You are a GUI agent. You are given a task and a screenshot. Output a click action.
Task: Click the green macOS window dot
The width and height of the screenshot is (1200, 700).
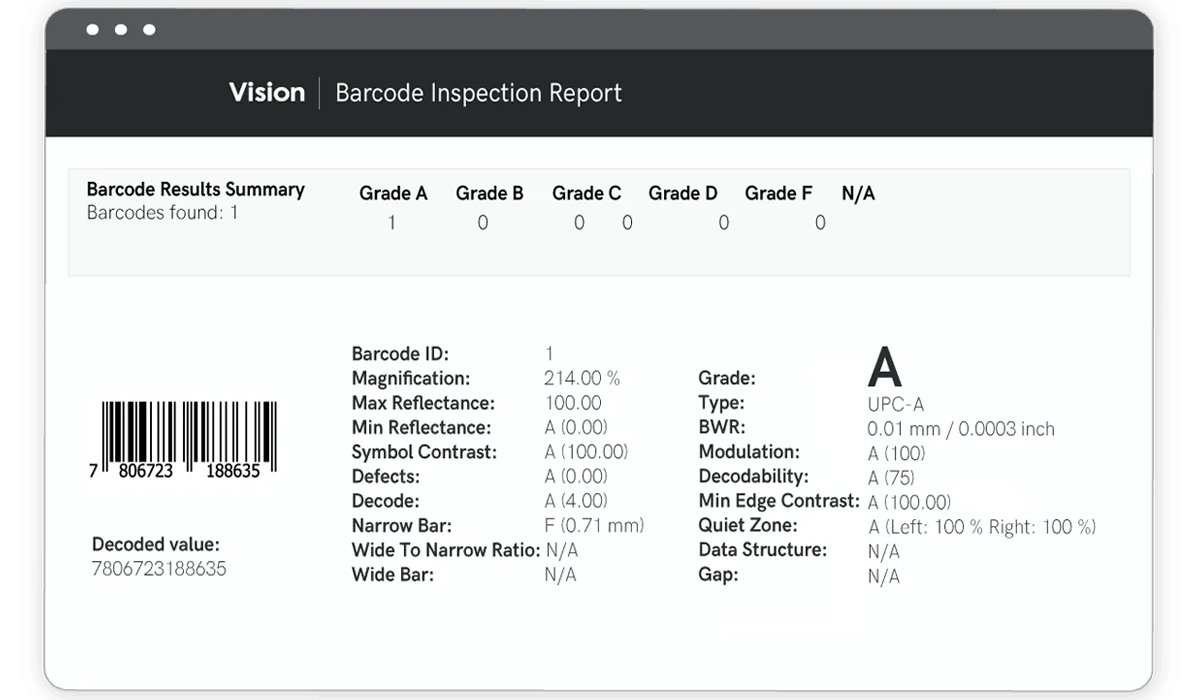tap(148, 29)
